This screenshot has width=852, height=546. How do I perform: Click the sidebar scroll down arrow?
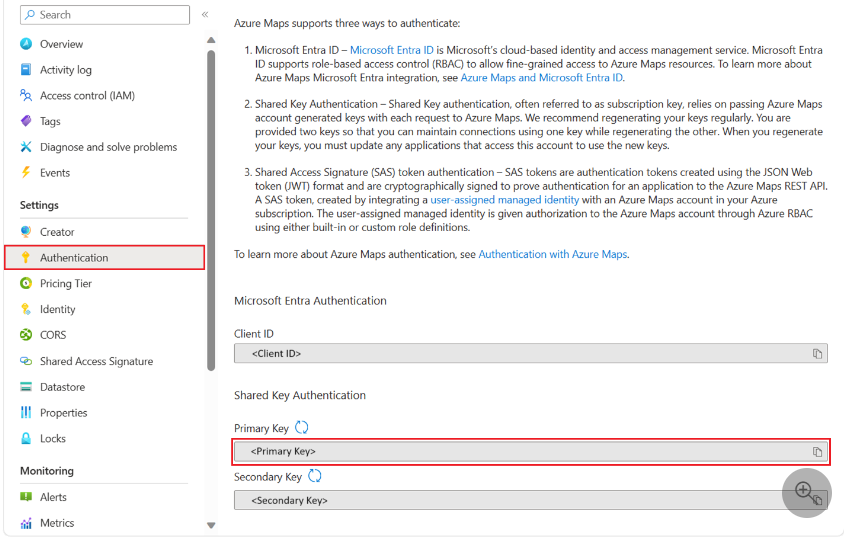(x=211, y=525)
